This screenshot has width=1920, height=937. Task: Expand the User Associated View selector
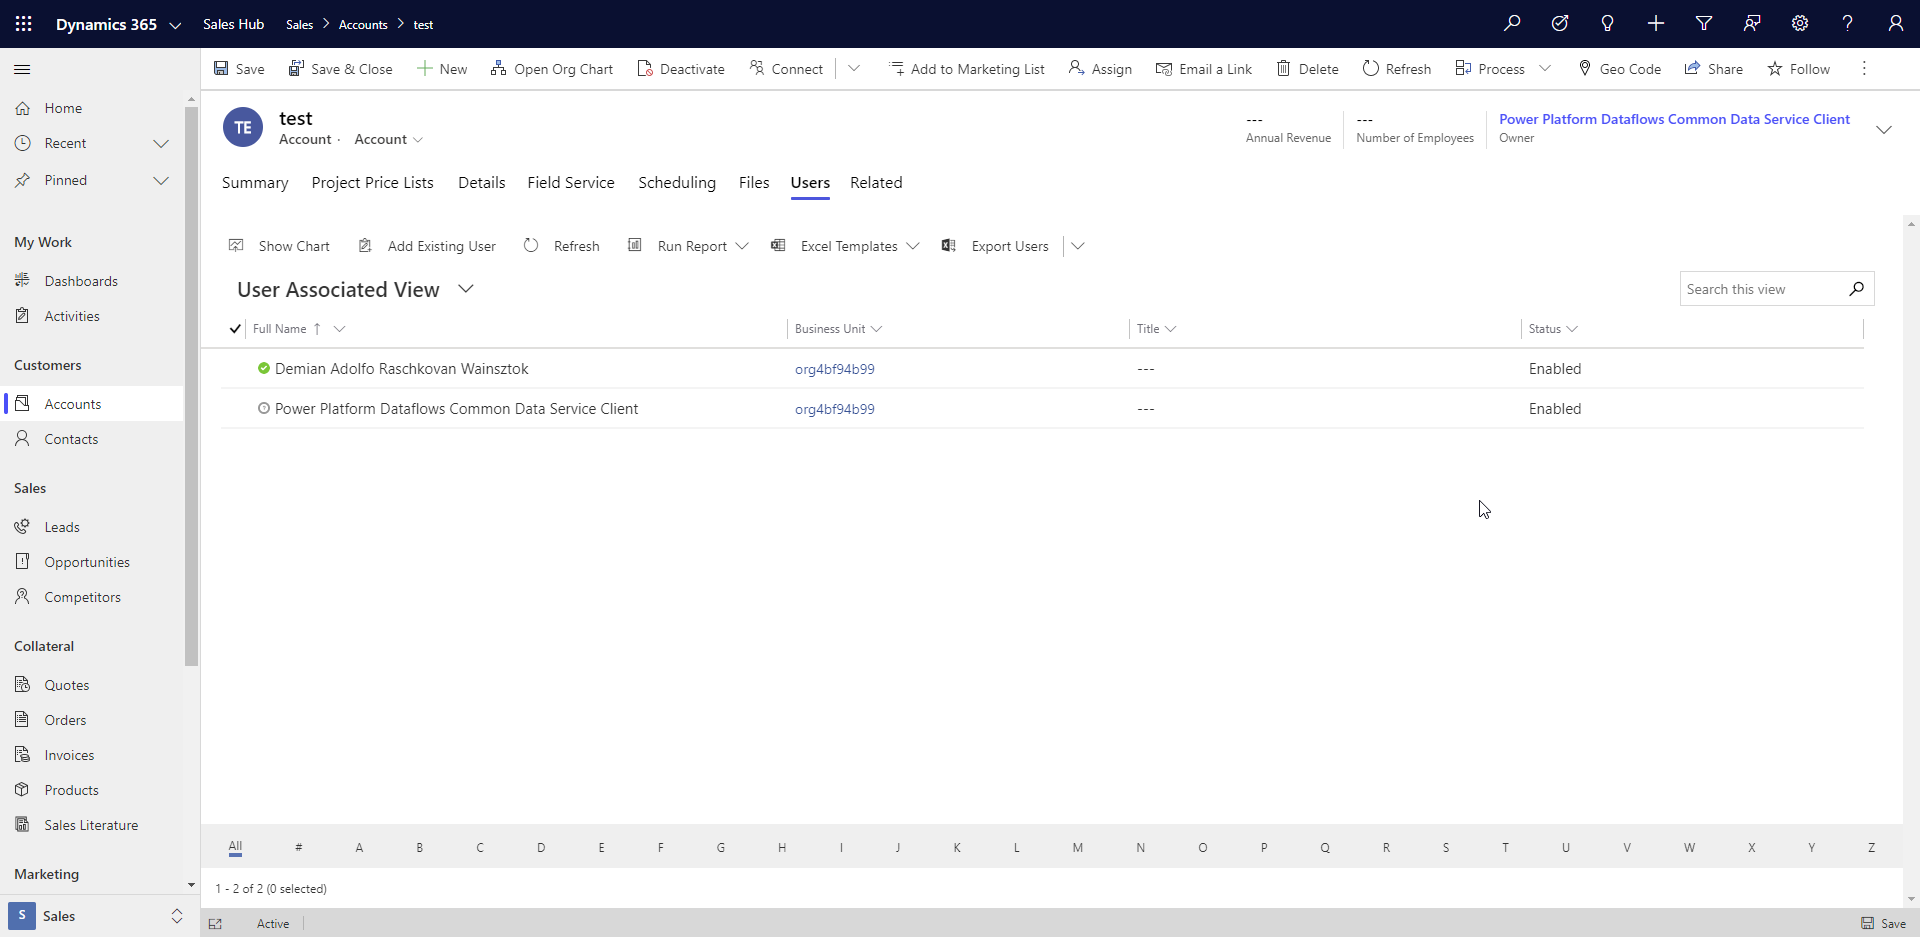click(466, 289)
